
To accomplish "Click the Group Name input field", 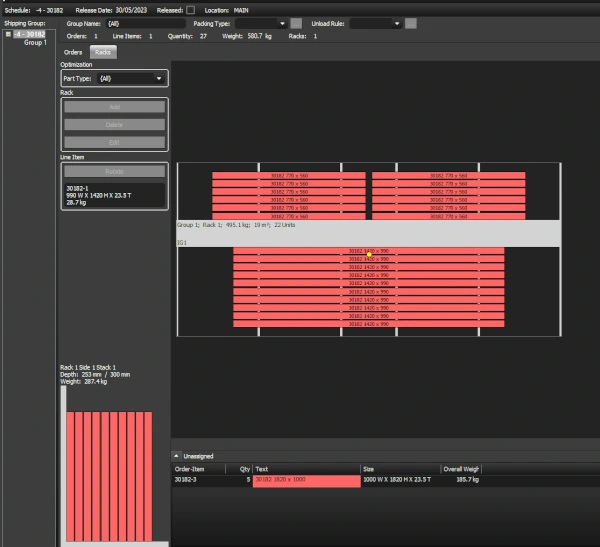I will [x=145, y=24].
